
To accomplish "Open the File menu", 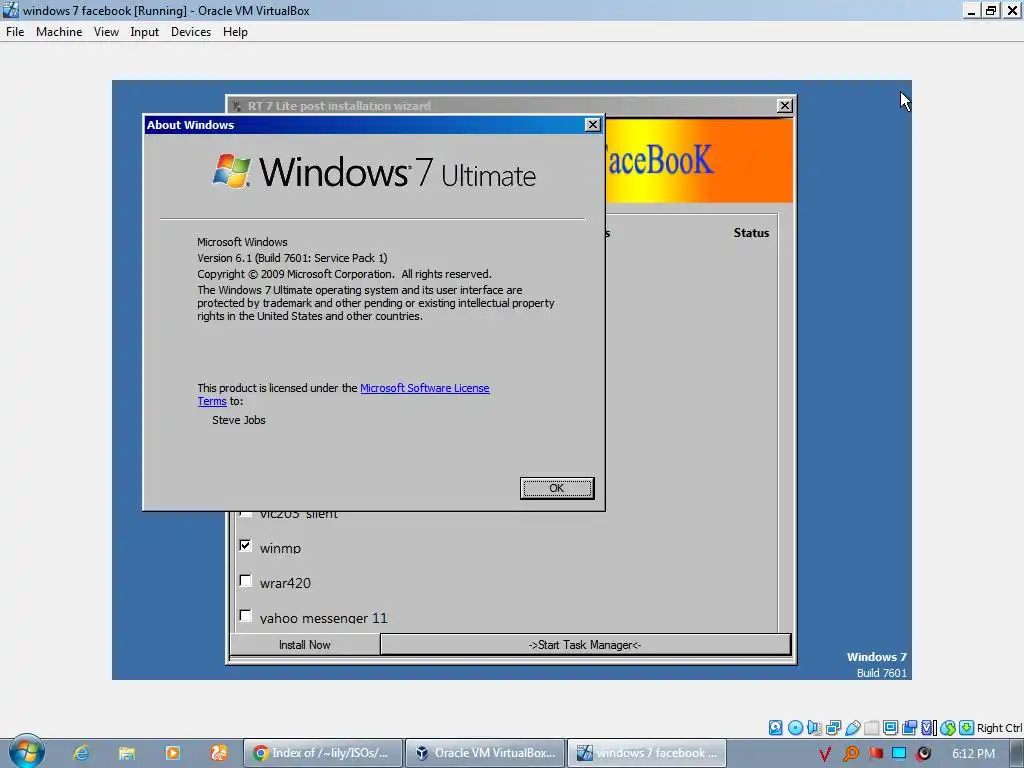I will click(x=15, y=32).
